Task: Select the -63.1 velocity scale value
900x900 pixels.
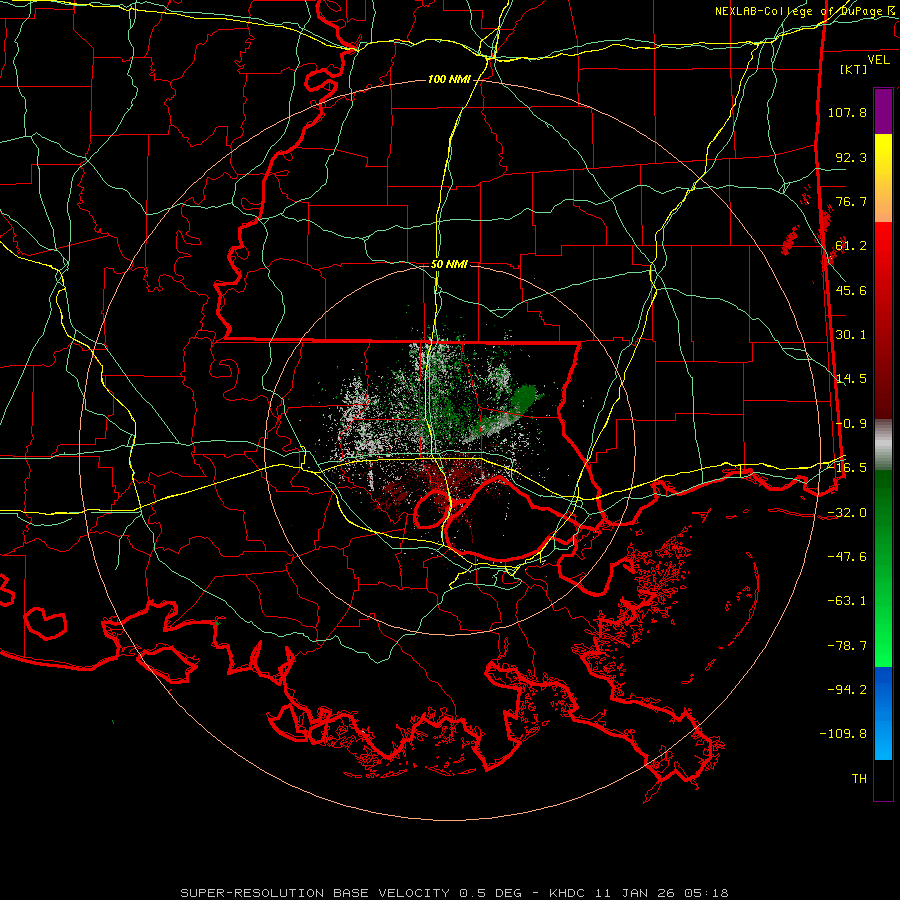Action: 847,601
